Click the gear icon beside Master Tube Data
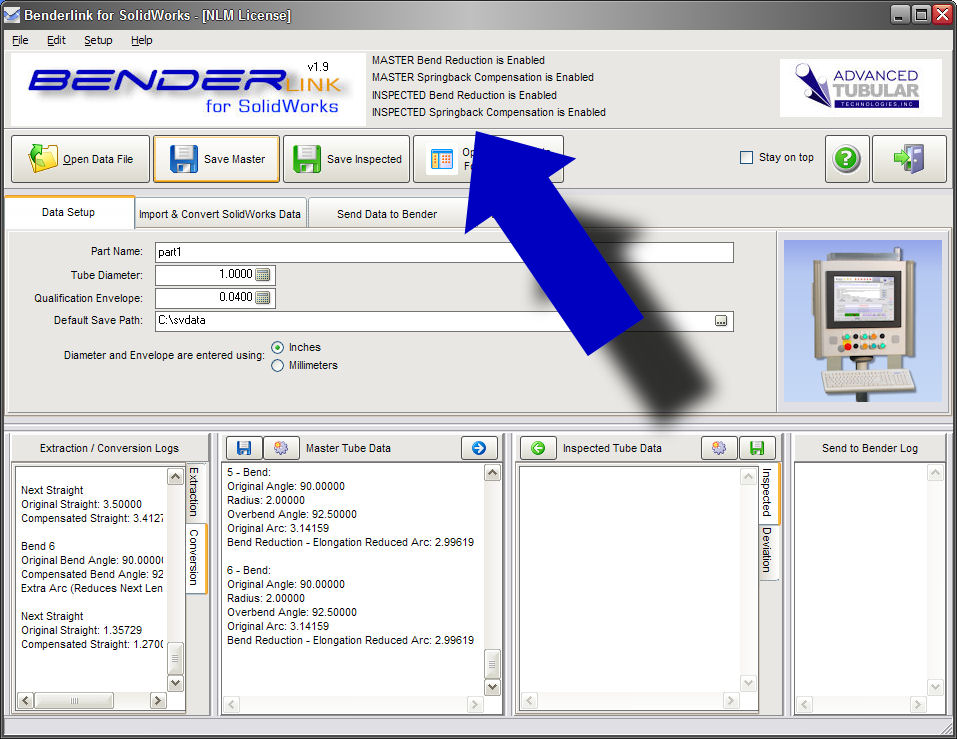 coord(281,448)
